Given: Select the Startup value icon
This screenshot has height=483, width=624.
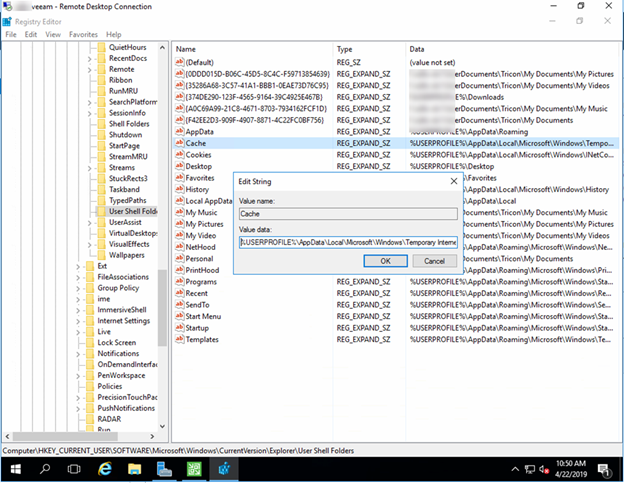Looking at the screenshot, I should point(179,327).
